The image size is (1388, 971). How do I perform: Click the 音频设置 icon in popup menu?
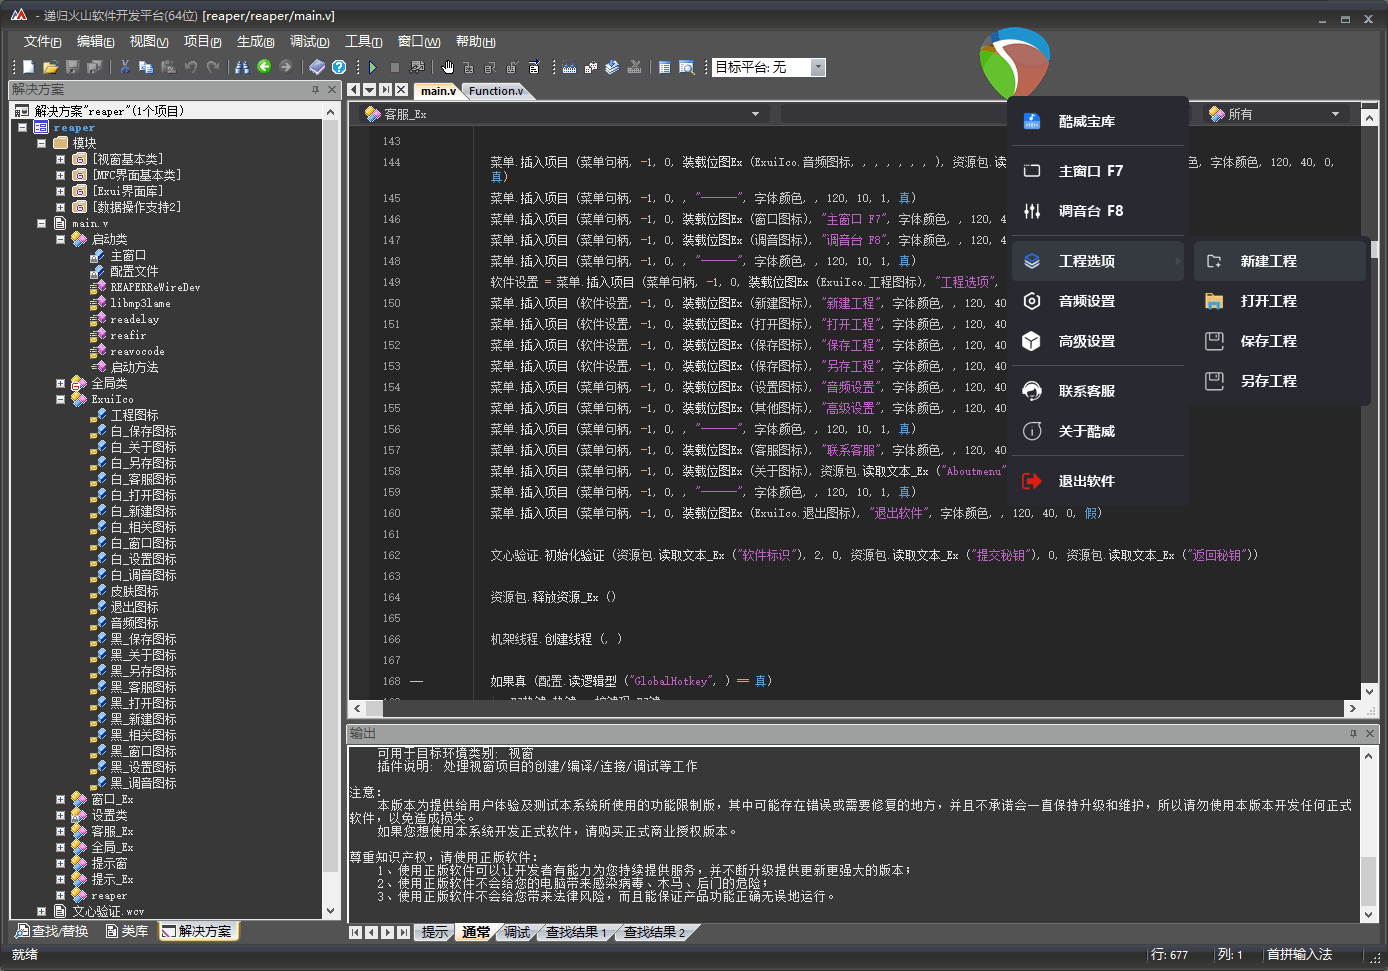1032,301
